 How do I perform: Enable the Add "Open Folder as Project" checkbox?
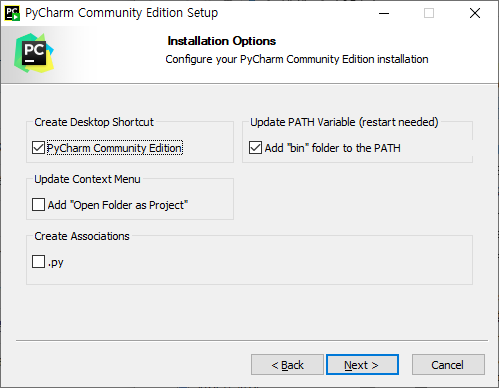[x=38, y=205]
